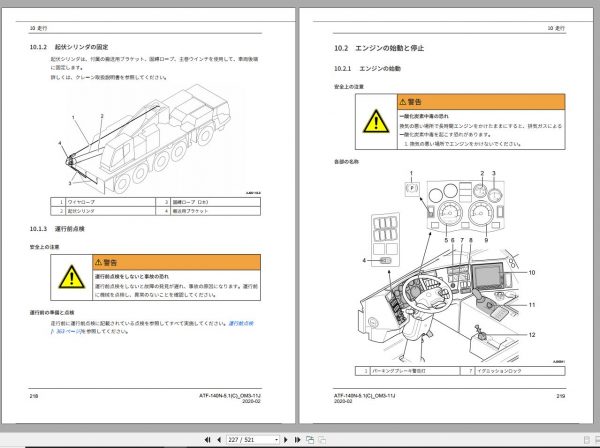This screenshot has width=600, height=448.
Task: Jump to the last page
Action: (297, 440)
